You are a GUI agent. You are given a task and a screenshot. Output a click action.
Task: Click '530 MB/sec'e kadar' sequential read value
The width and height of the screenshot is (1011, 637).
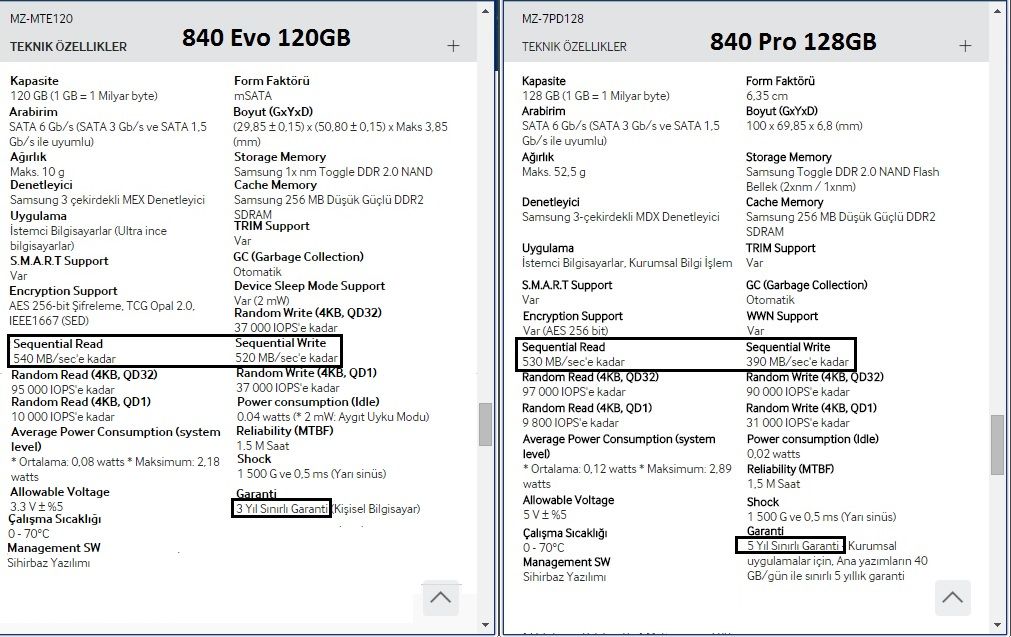click(x=573, y=361)
